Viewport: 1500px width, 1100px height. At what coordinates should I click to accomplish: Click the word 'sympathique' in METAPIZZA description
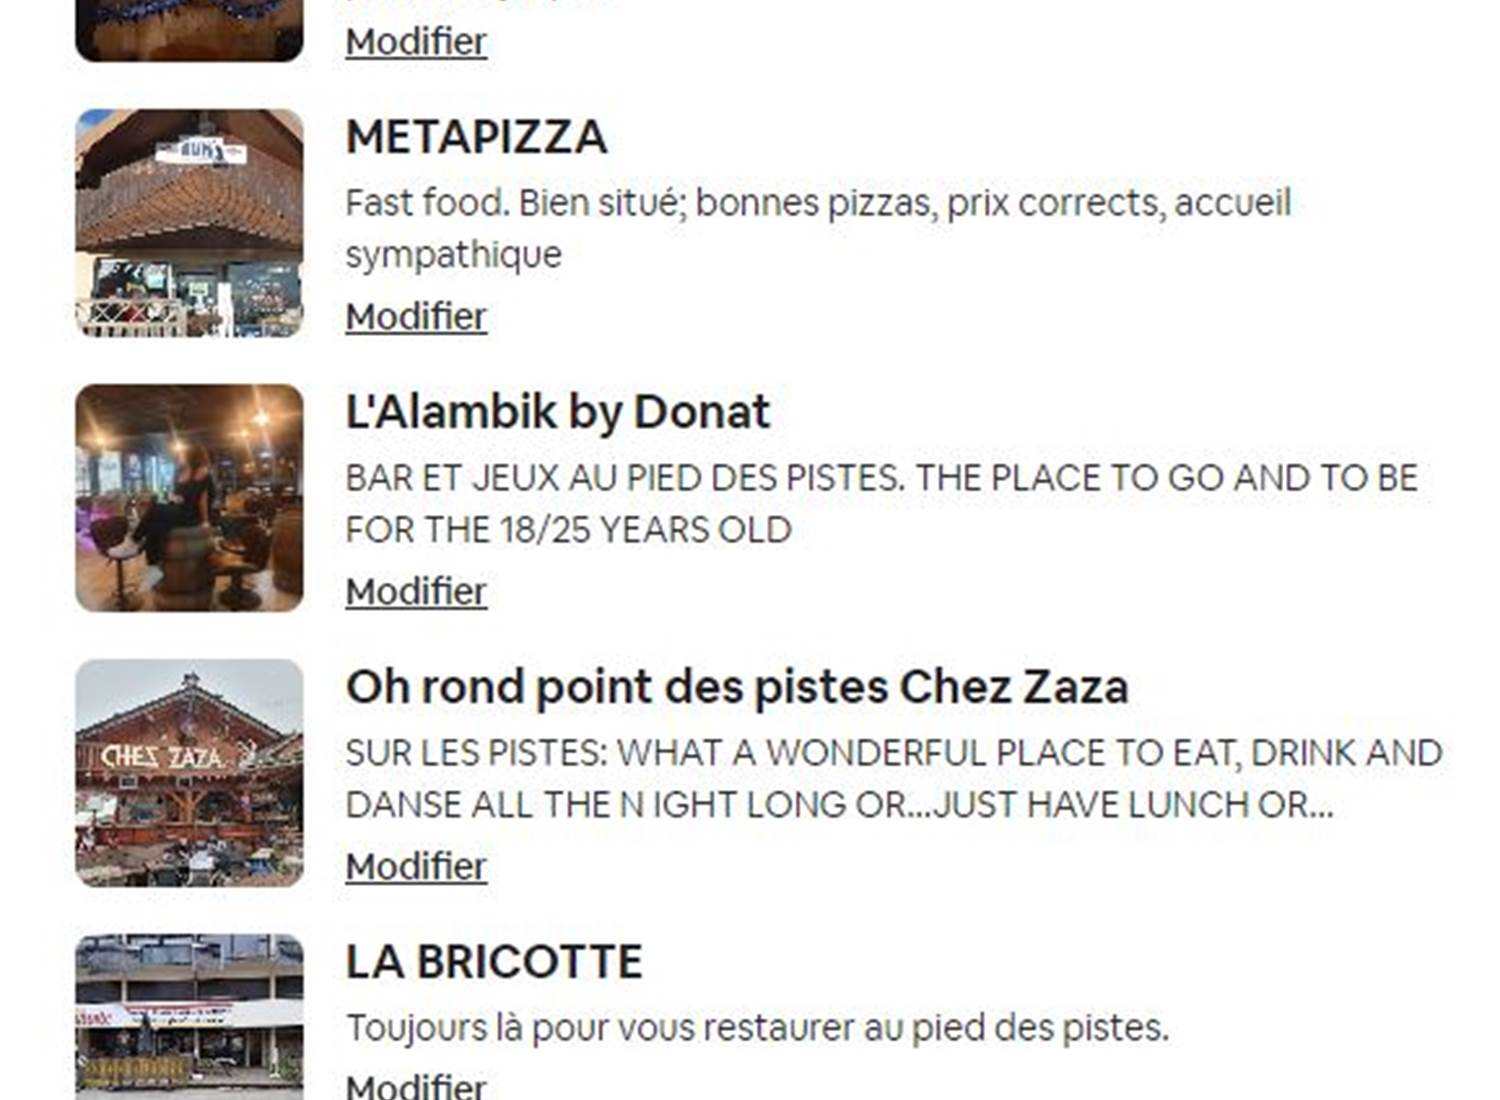(x=453, y=255)
